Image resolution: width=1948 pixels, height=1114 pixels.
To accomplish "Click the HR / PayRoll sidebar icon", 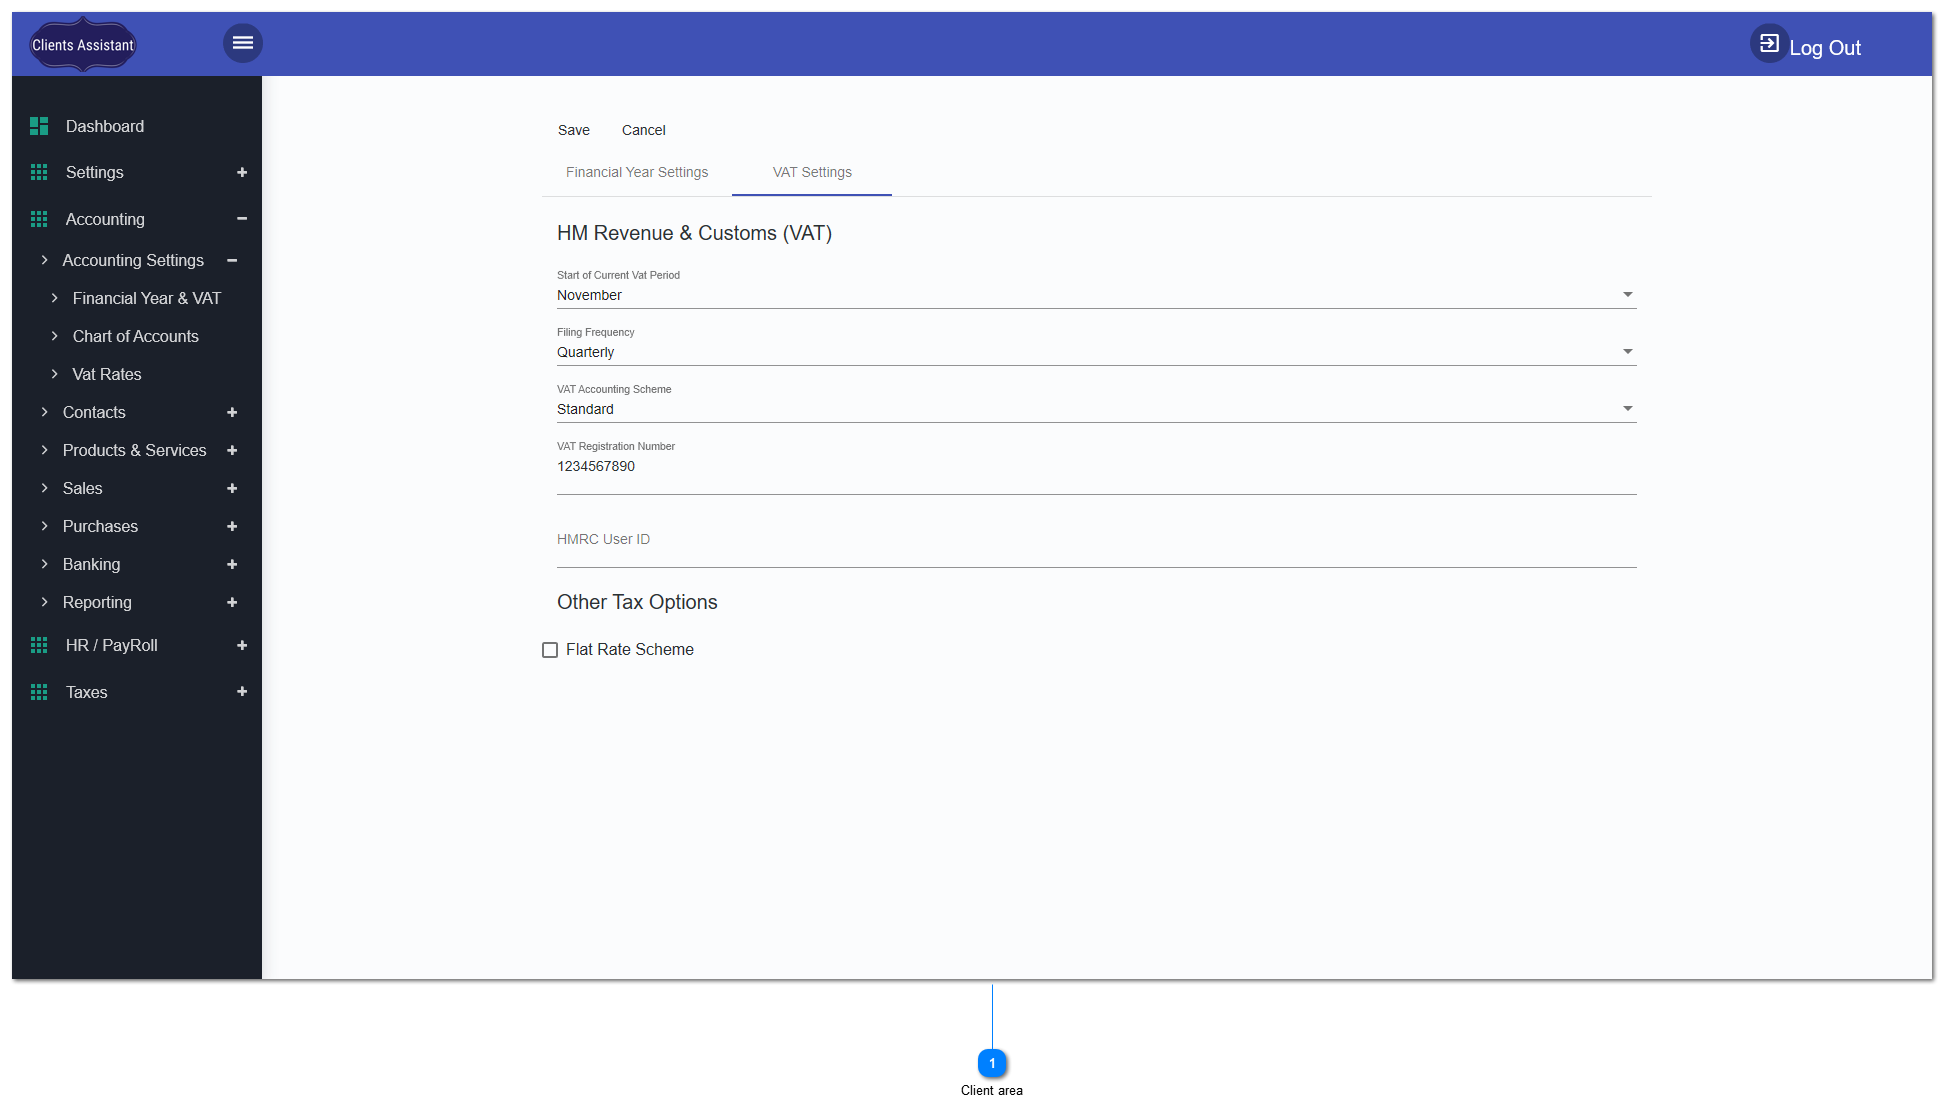I will 39,645.
